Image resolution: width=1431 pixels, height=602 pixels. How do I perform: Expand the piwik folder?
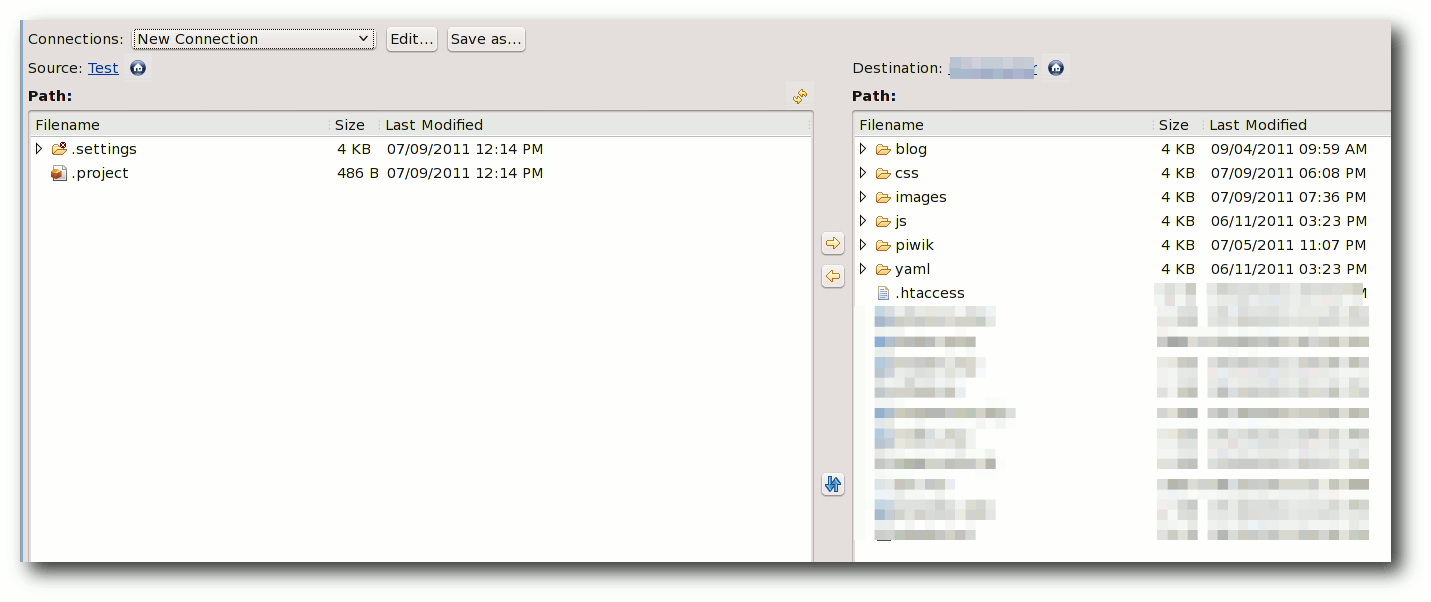863,245
